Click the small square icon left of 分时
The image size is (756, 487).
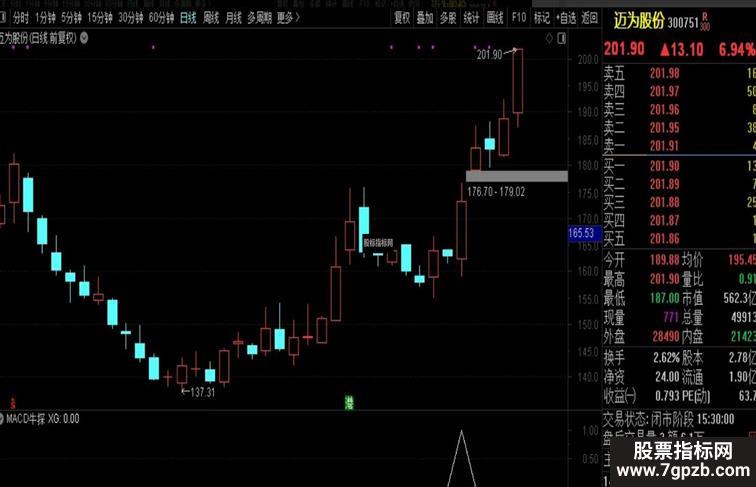[x=2, y=18]
